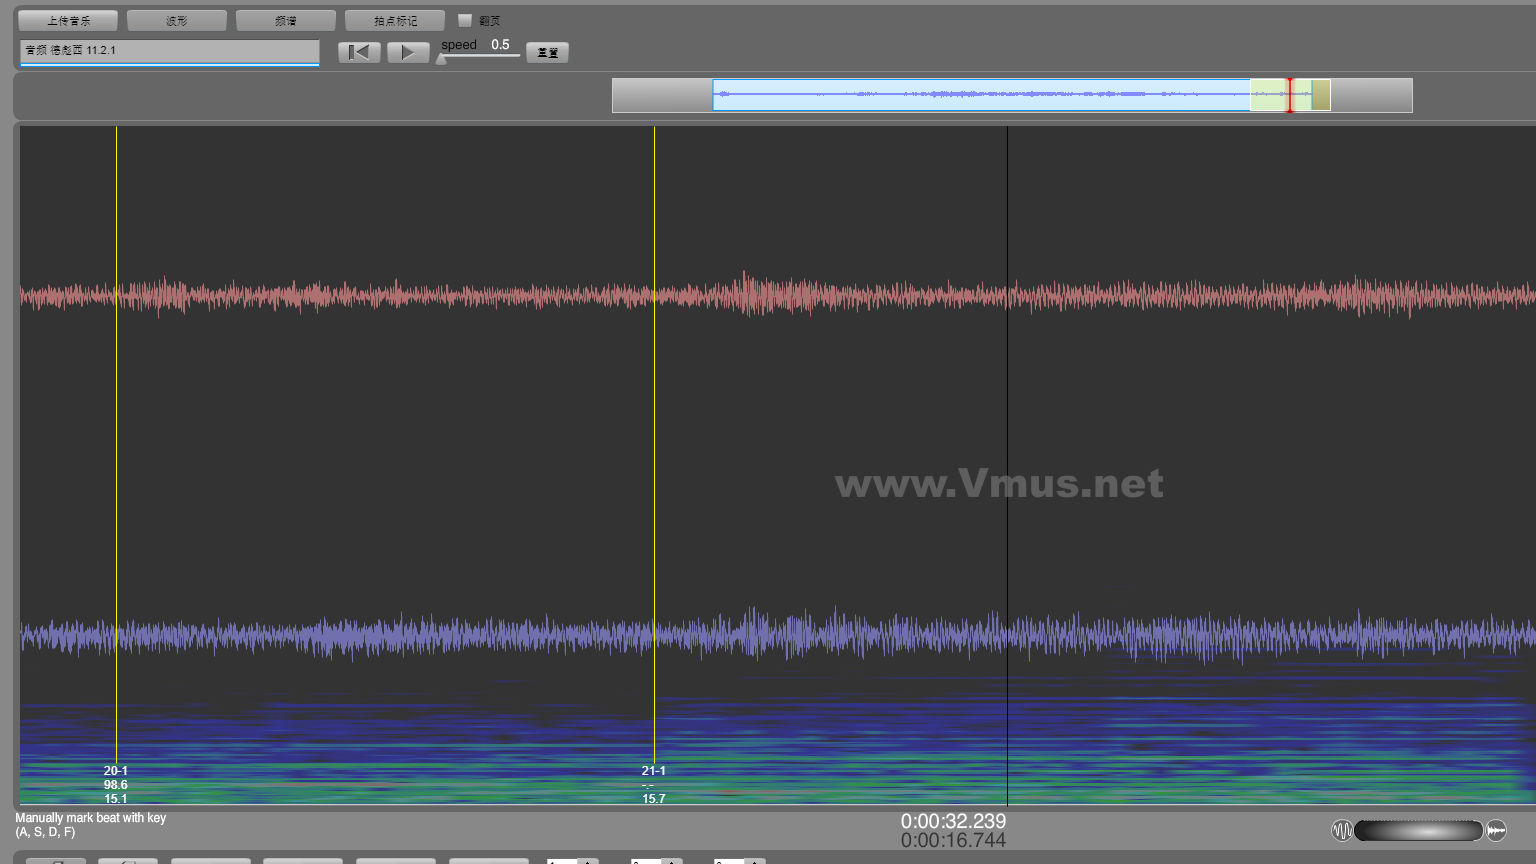Image resolution: width=1536 pixels, height=864 pixels.
Task: Select the 频谱 spectrum button
Action: click(286, 20)
